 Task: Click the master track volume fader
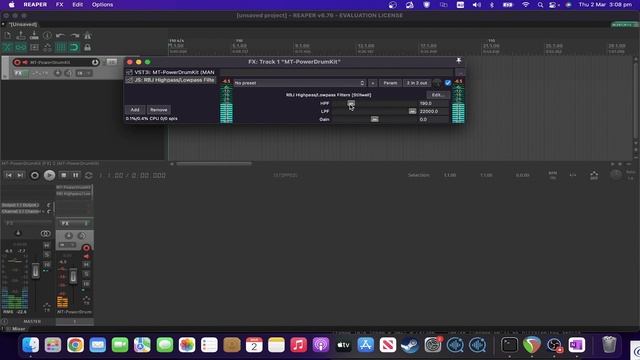tap(36, 271)
